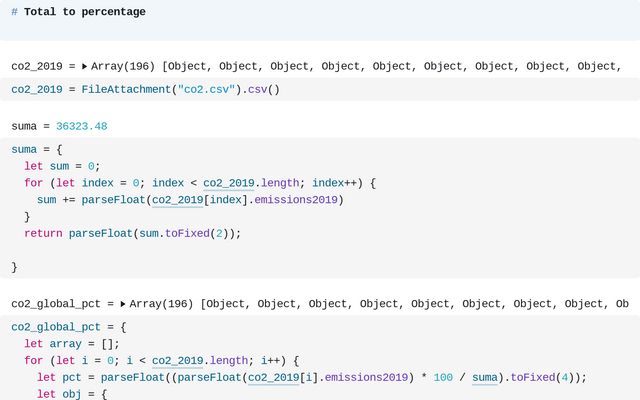The width and height of the screenshot is (640, 400).
Task: Click the suma output value 36323.48
Action: pos(82,126)
